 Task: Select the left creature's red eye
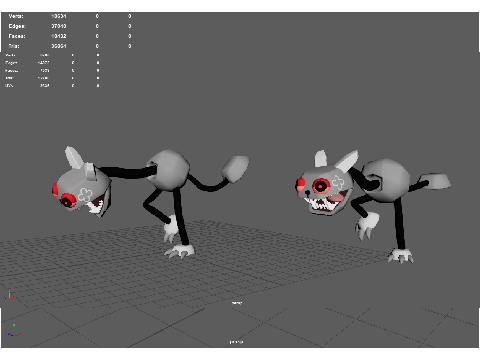[68, 200]
